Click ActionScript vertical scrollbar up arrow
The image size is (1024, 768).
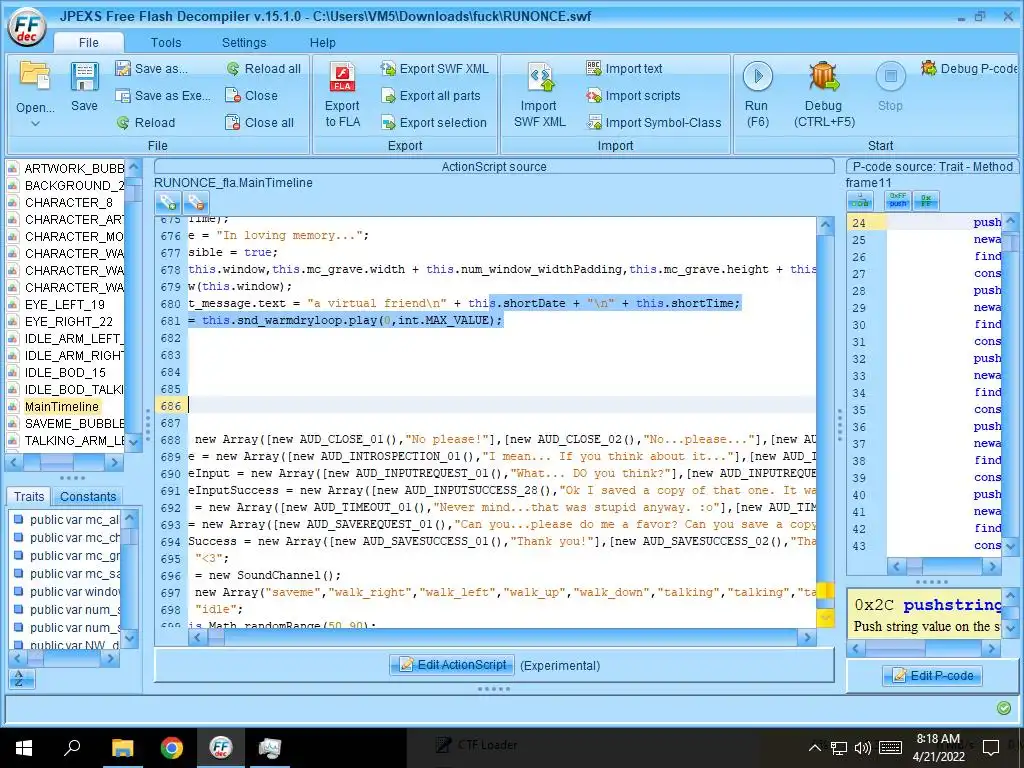tap(825, 227)
